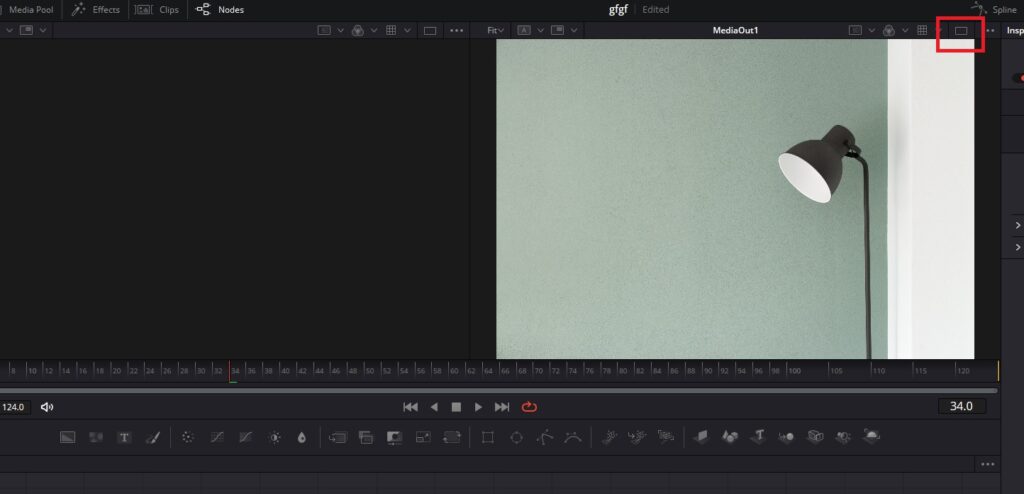Toggle the red Inspector enable switch
The width and height of the screenshot is (1024, 494).
coord(1018,78)
